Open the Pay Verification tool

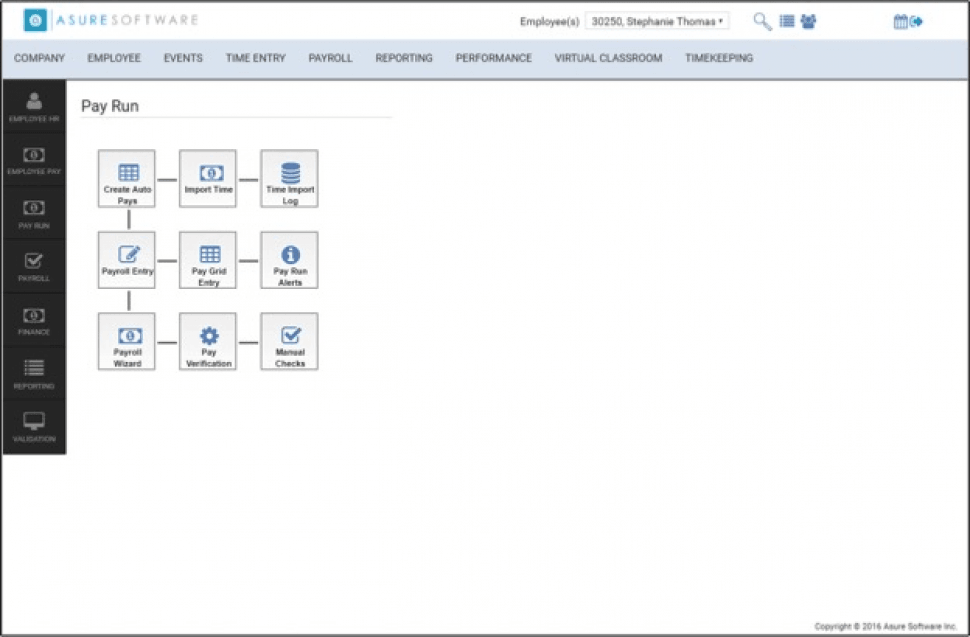pyautogui.click(x=207, y=341)
